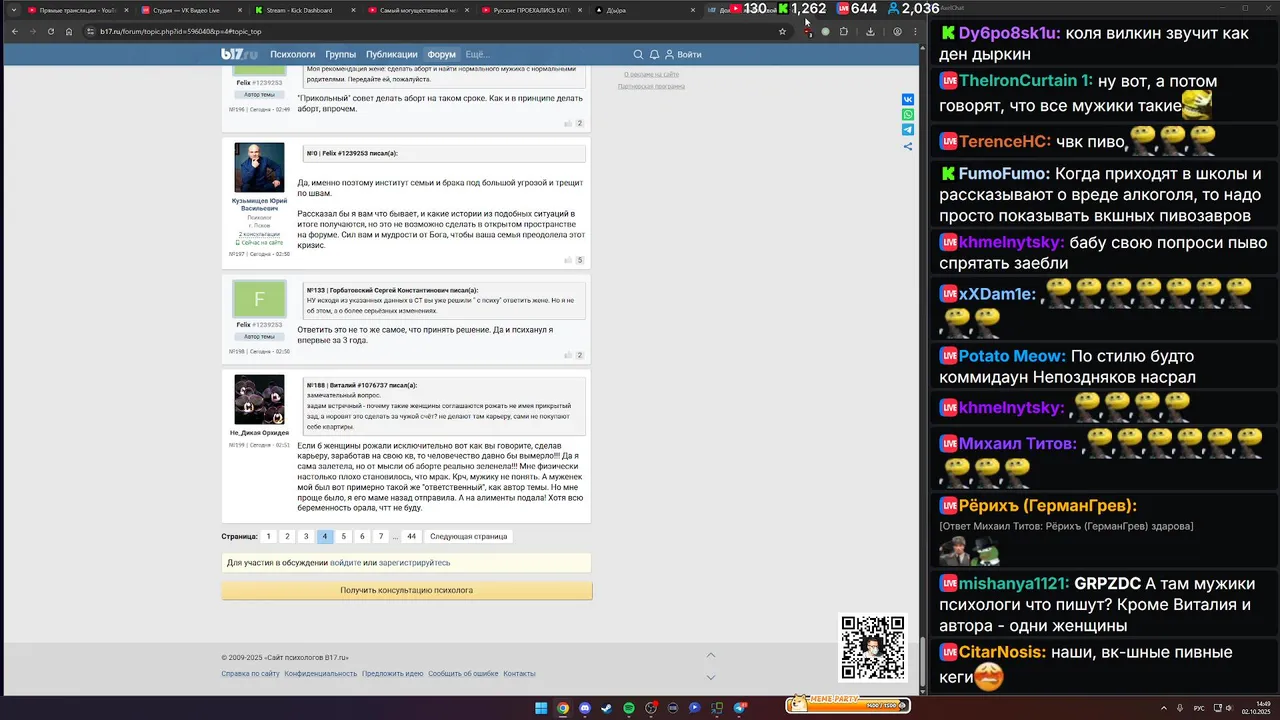Open Конфиденциальность footer link
This screenshot has width=1280, height=720.
(320, 673)
